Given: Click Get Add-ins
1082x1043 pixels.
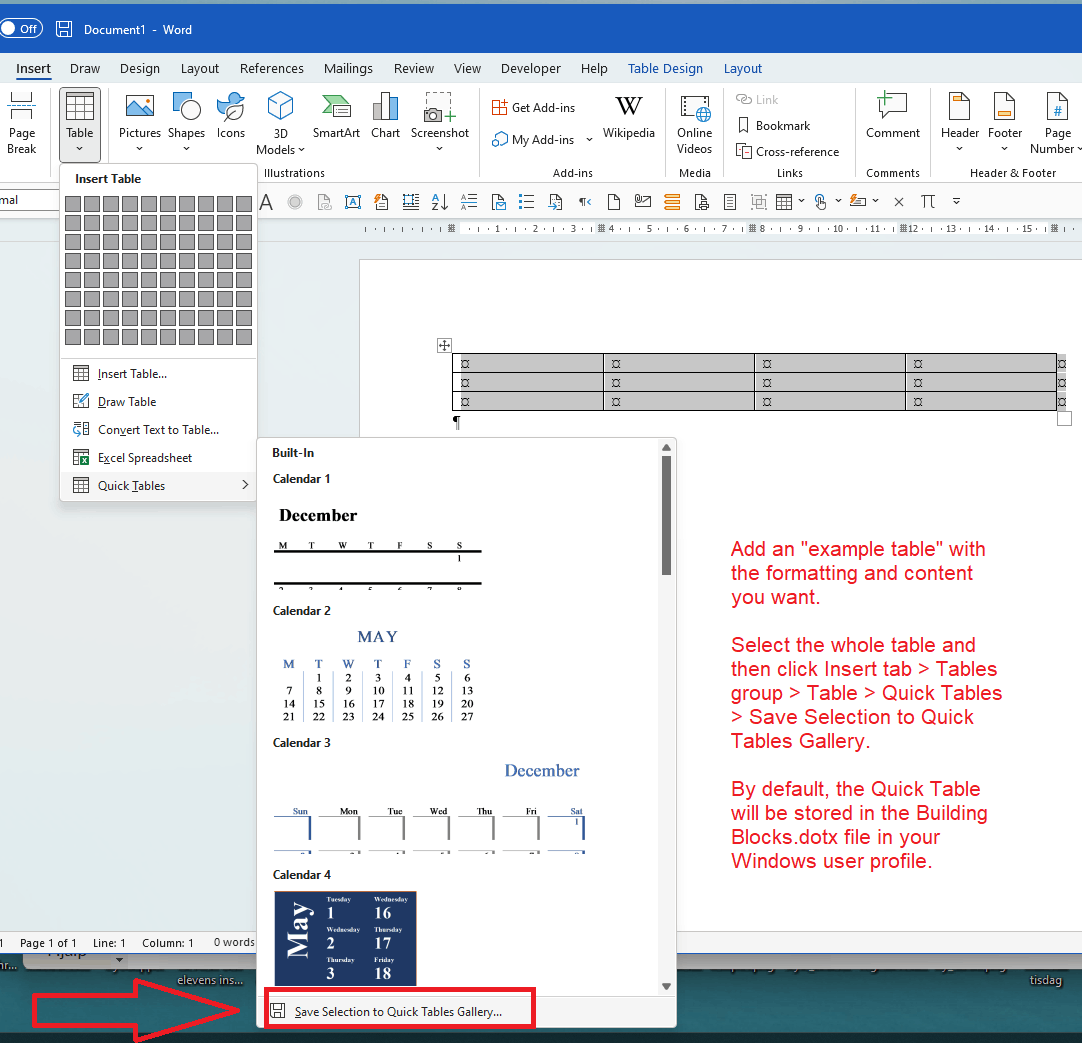Looking at the screenshot, I should 533,108.
